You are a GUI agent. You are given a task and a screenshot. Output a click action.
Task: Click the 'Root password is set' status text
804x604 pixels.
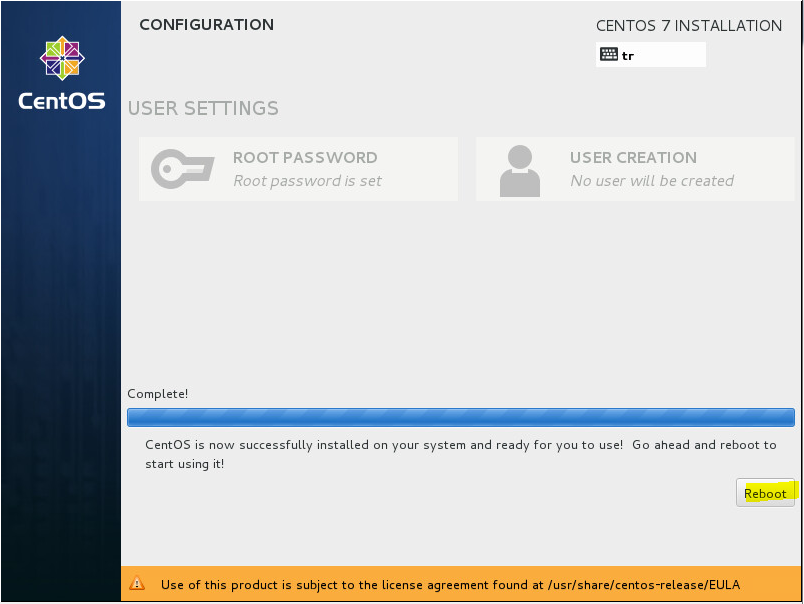click(307, 181)
